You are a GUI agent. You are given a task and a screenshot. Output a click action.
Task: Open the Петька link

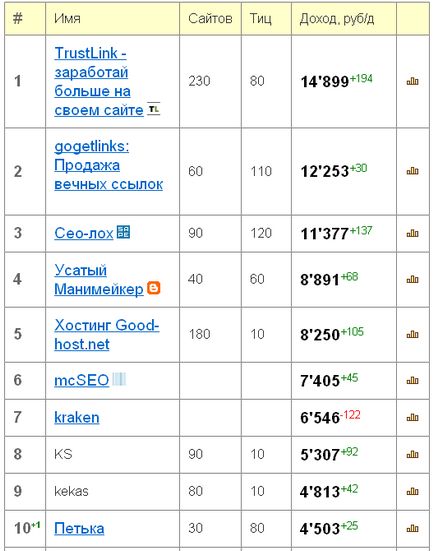point(79,529)
